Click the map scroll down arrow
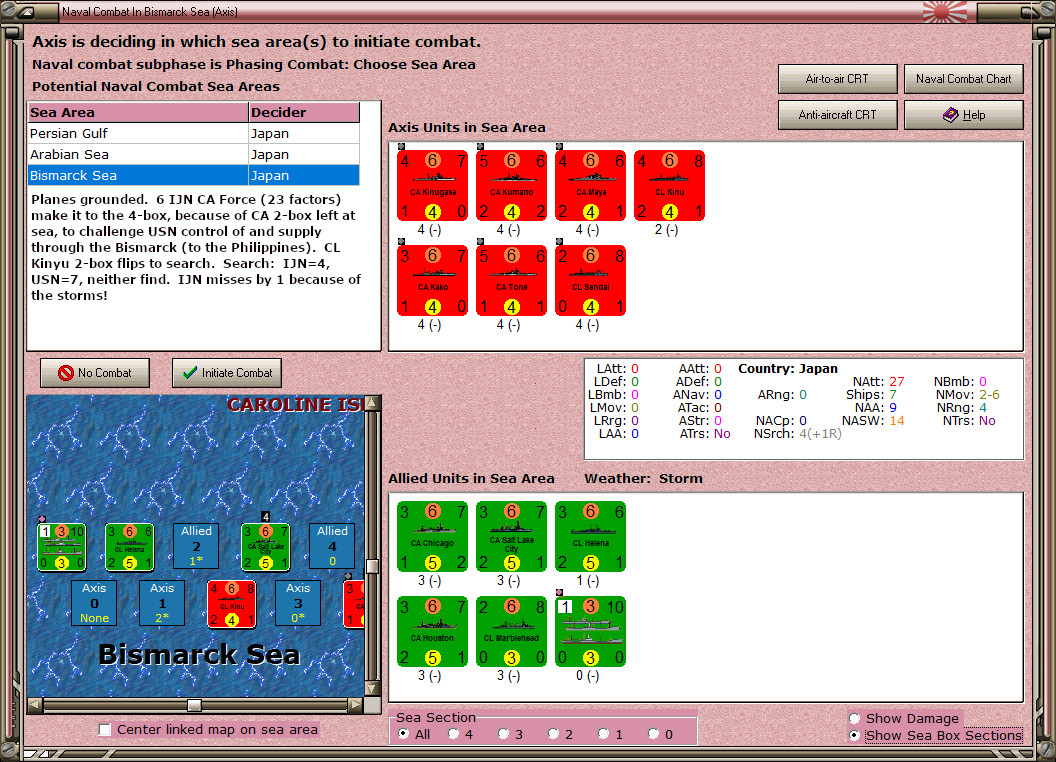This screenshot has height=762, width=1056. (372, 689)
